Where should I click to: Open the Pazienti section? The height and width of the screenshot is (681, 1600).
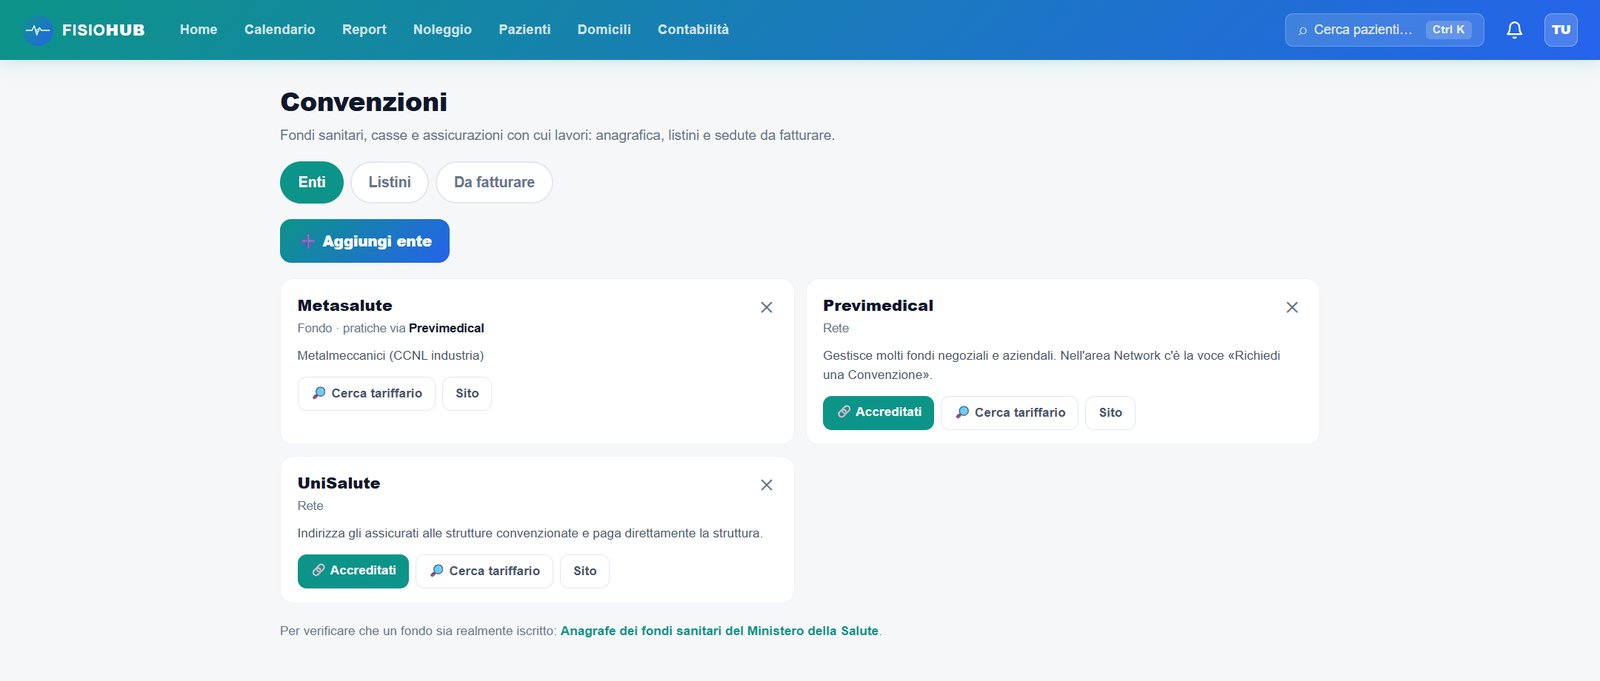point(524,30)
